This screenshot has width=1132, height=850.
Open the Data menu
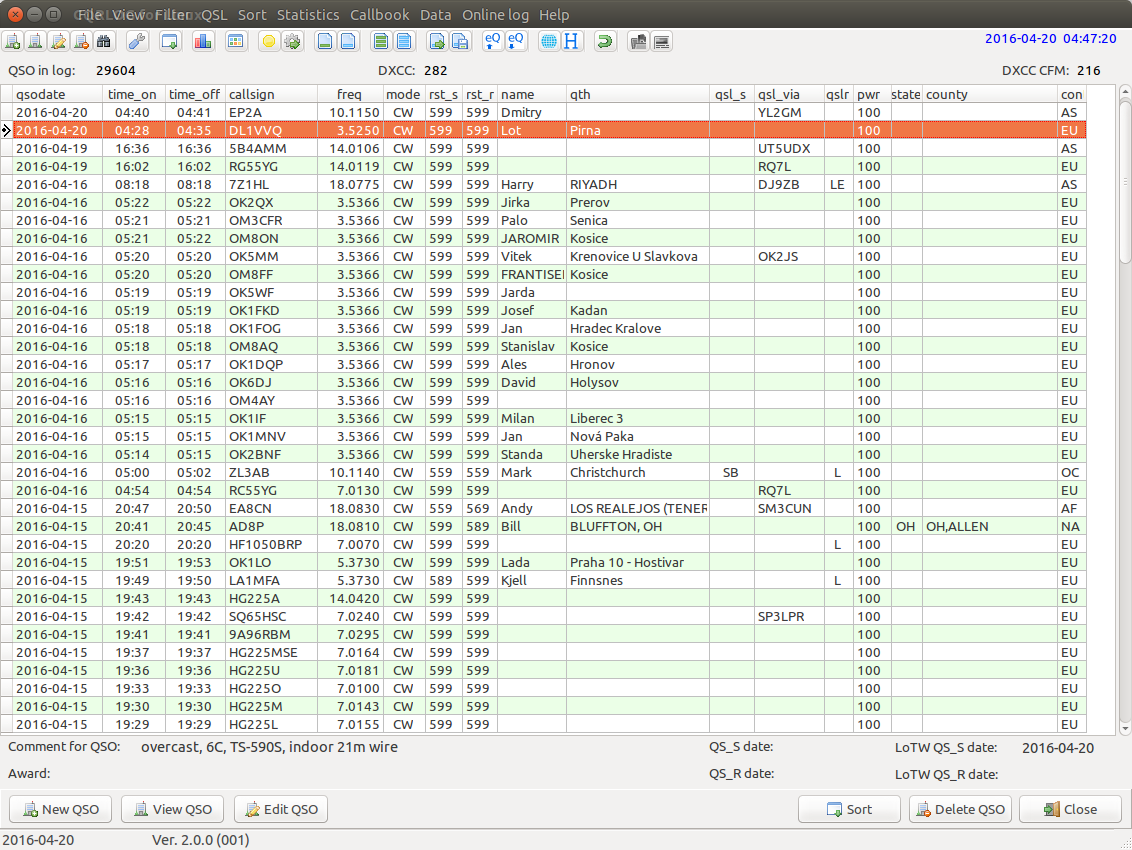tap(435, 14)
